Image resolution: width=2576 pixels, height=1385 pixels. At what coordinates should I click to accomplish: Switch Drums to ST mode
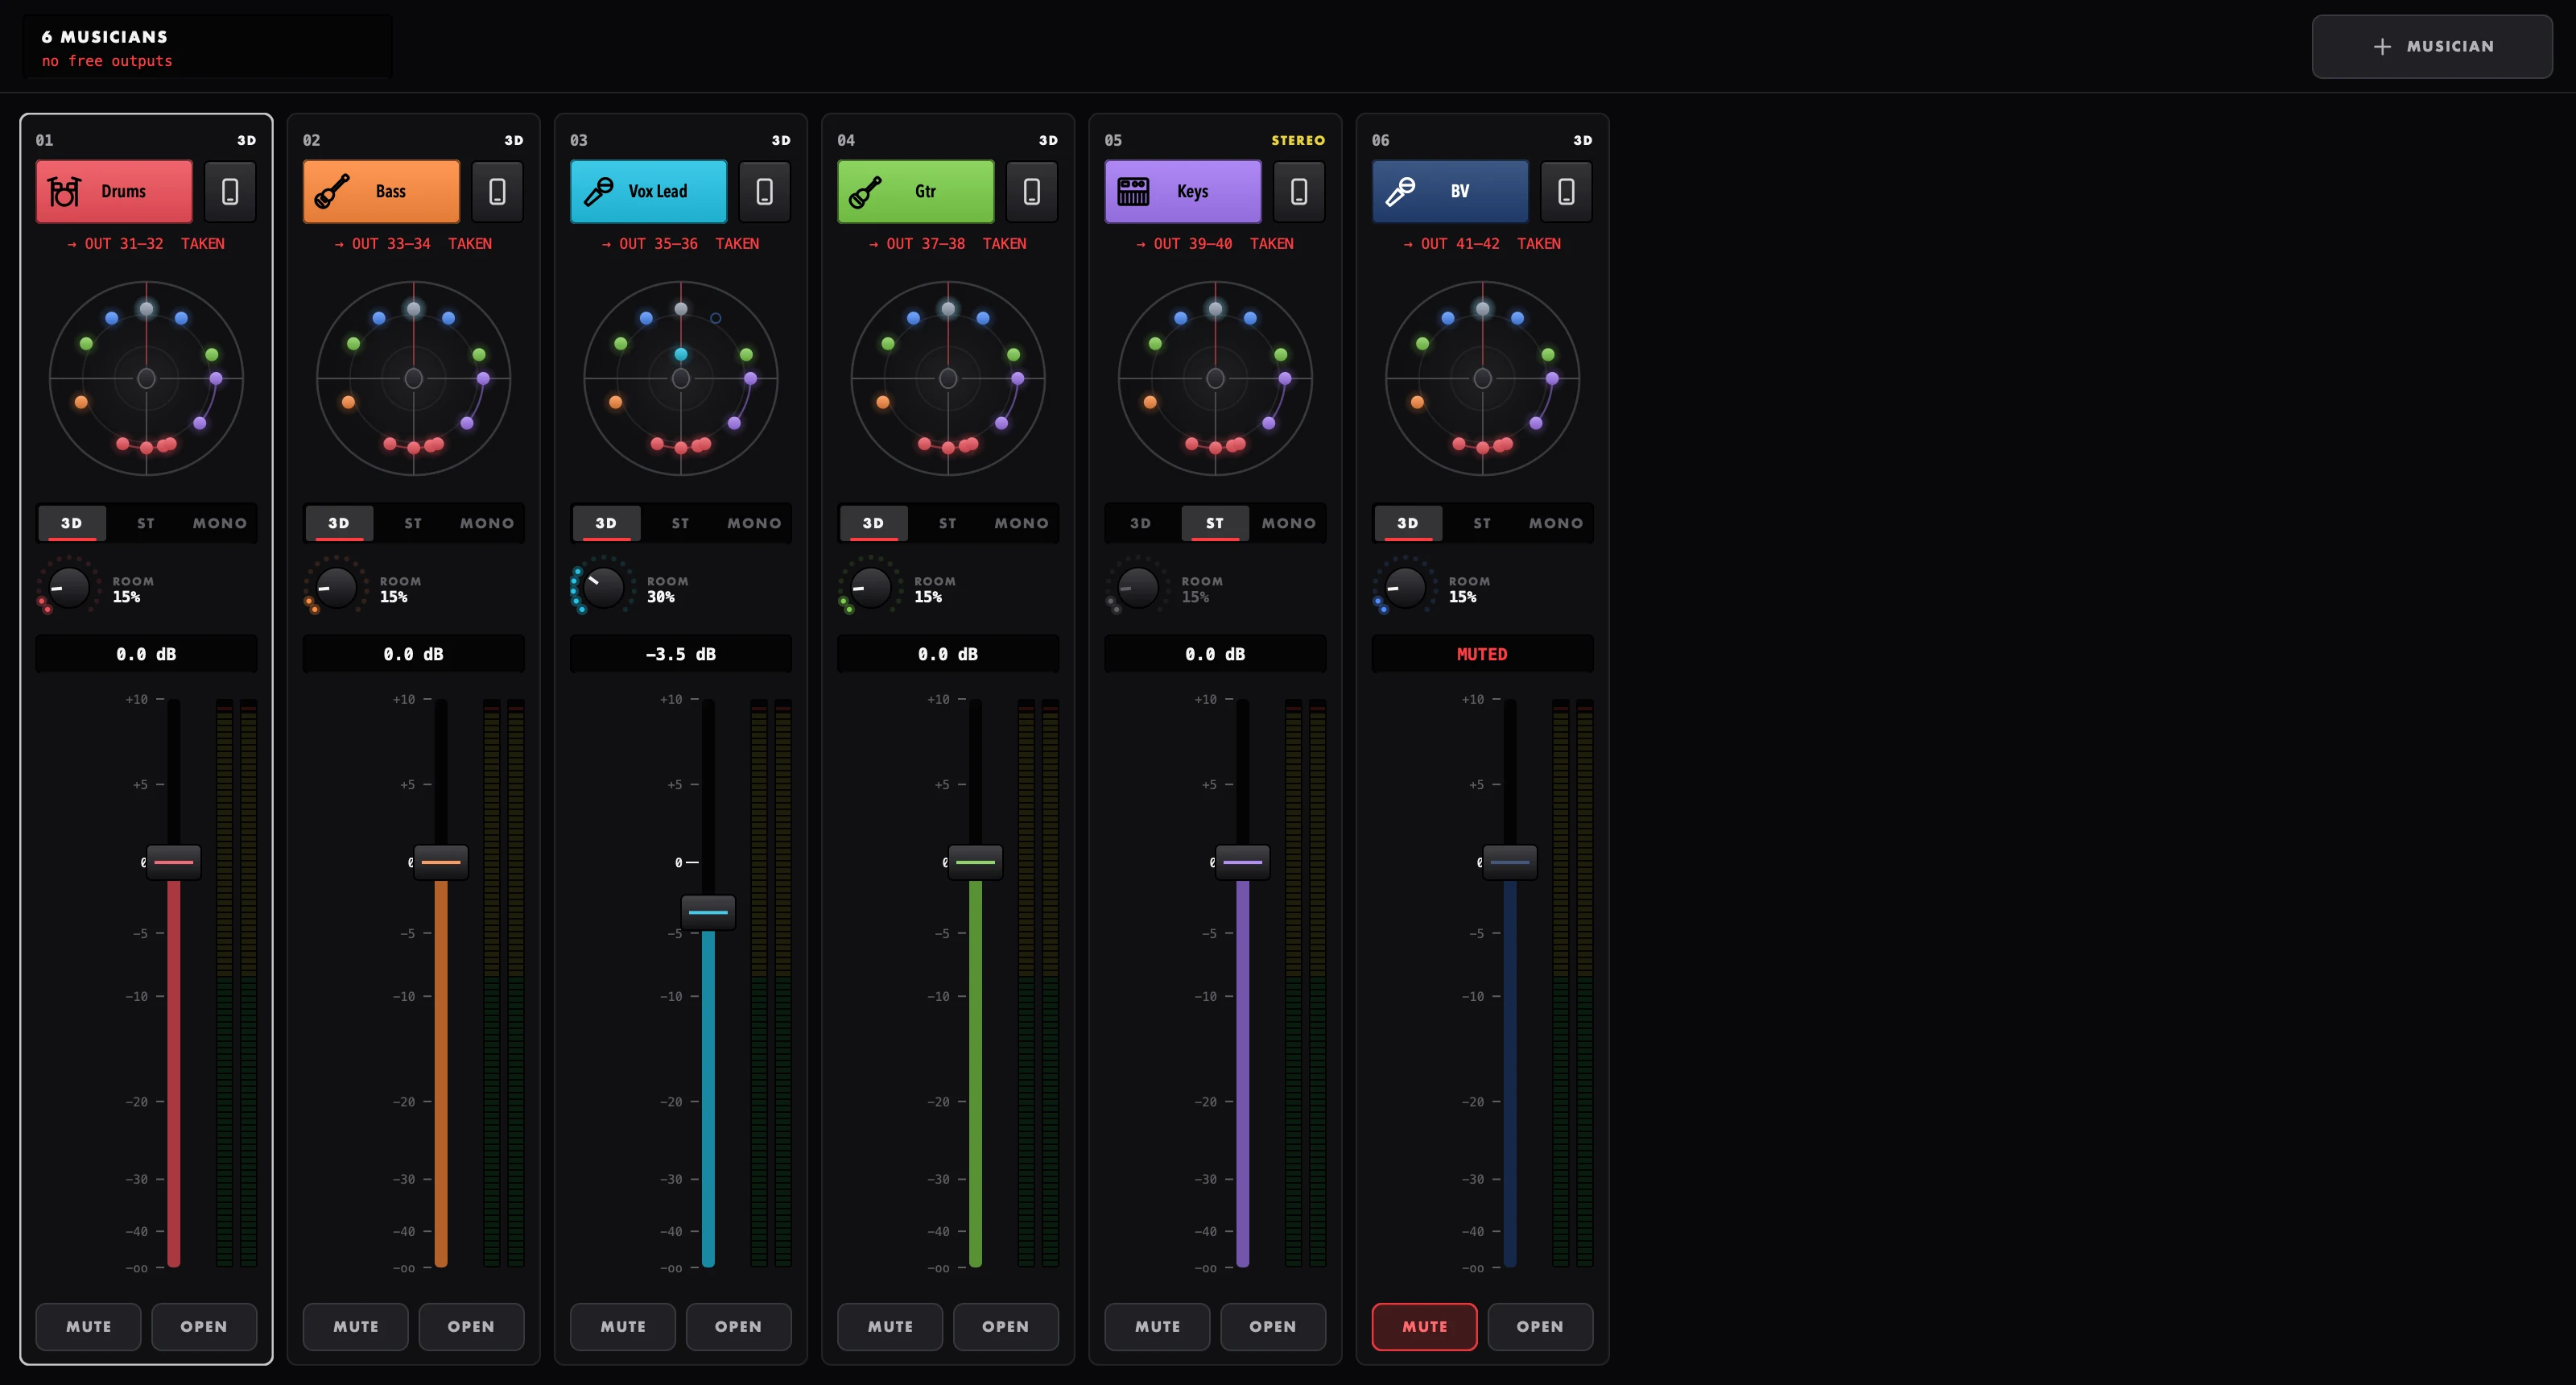[146, 523]
